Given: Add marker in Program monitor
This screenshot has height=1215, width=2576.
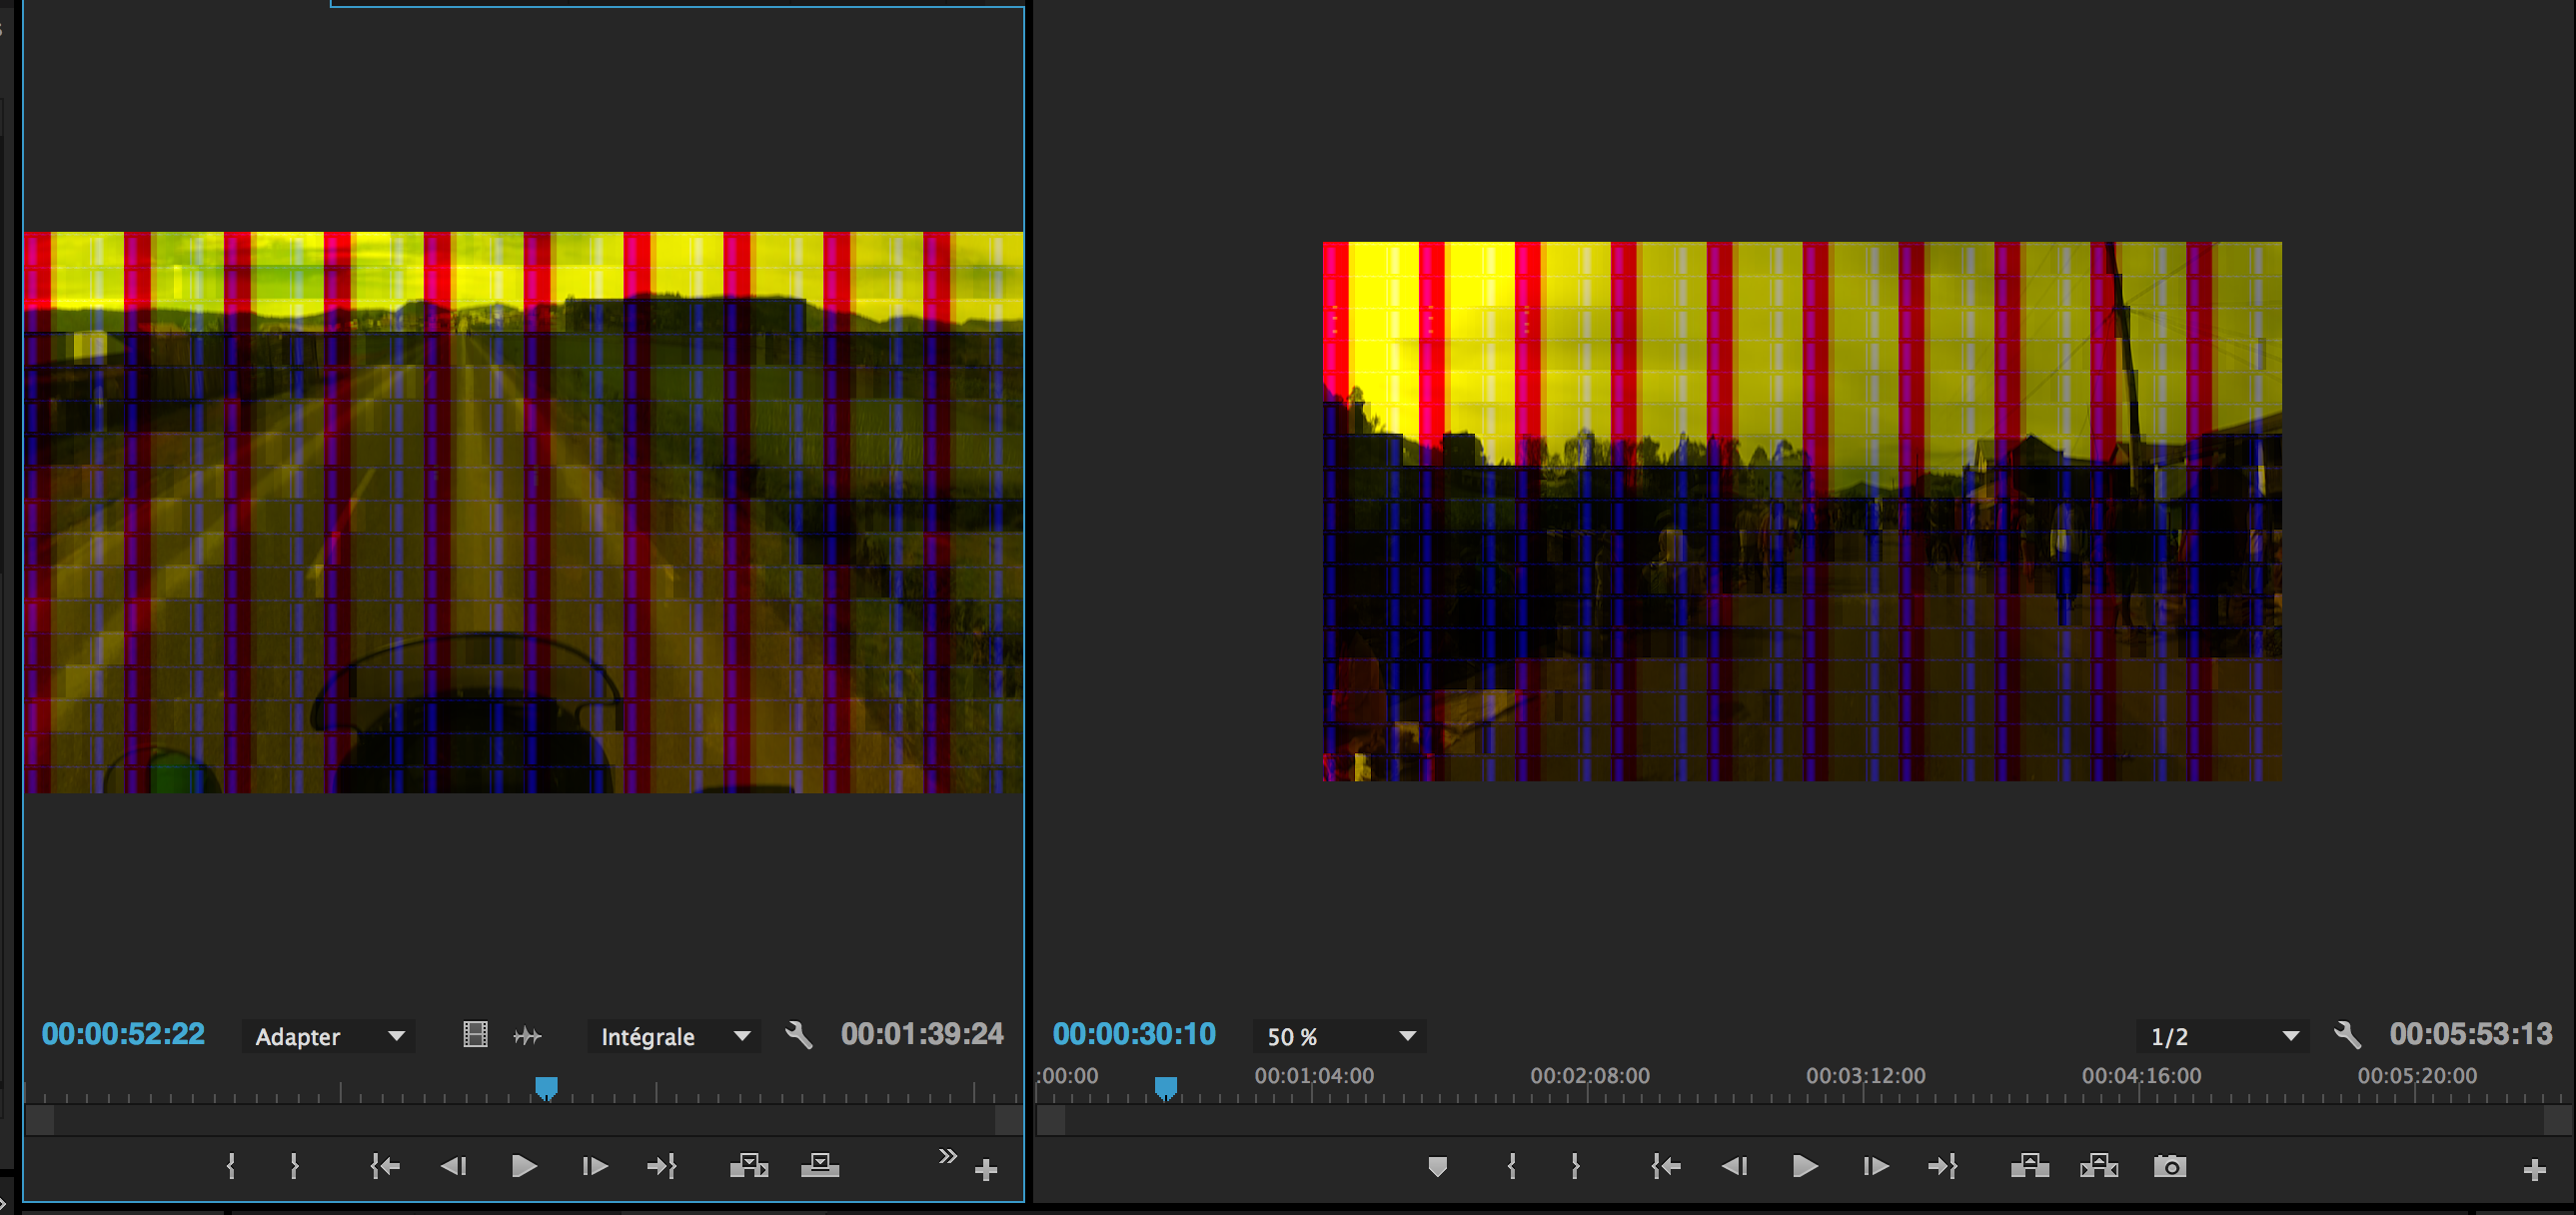Looking at the screenshot, I should click(x=1438, y=1166).
